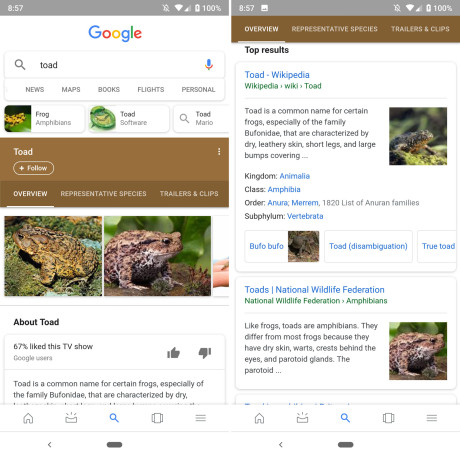Tap the thumbs down icon

point(205,352)
